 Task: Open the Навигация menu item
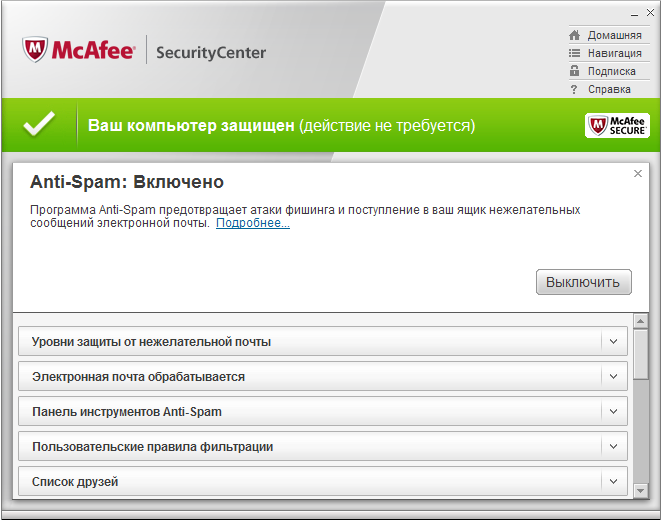pyautogui.click(x=614, y=53)
